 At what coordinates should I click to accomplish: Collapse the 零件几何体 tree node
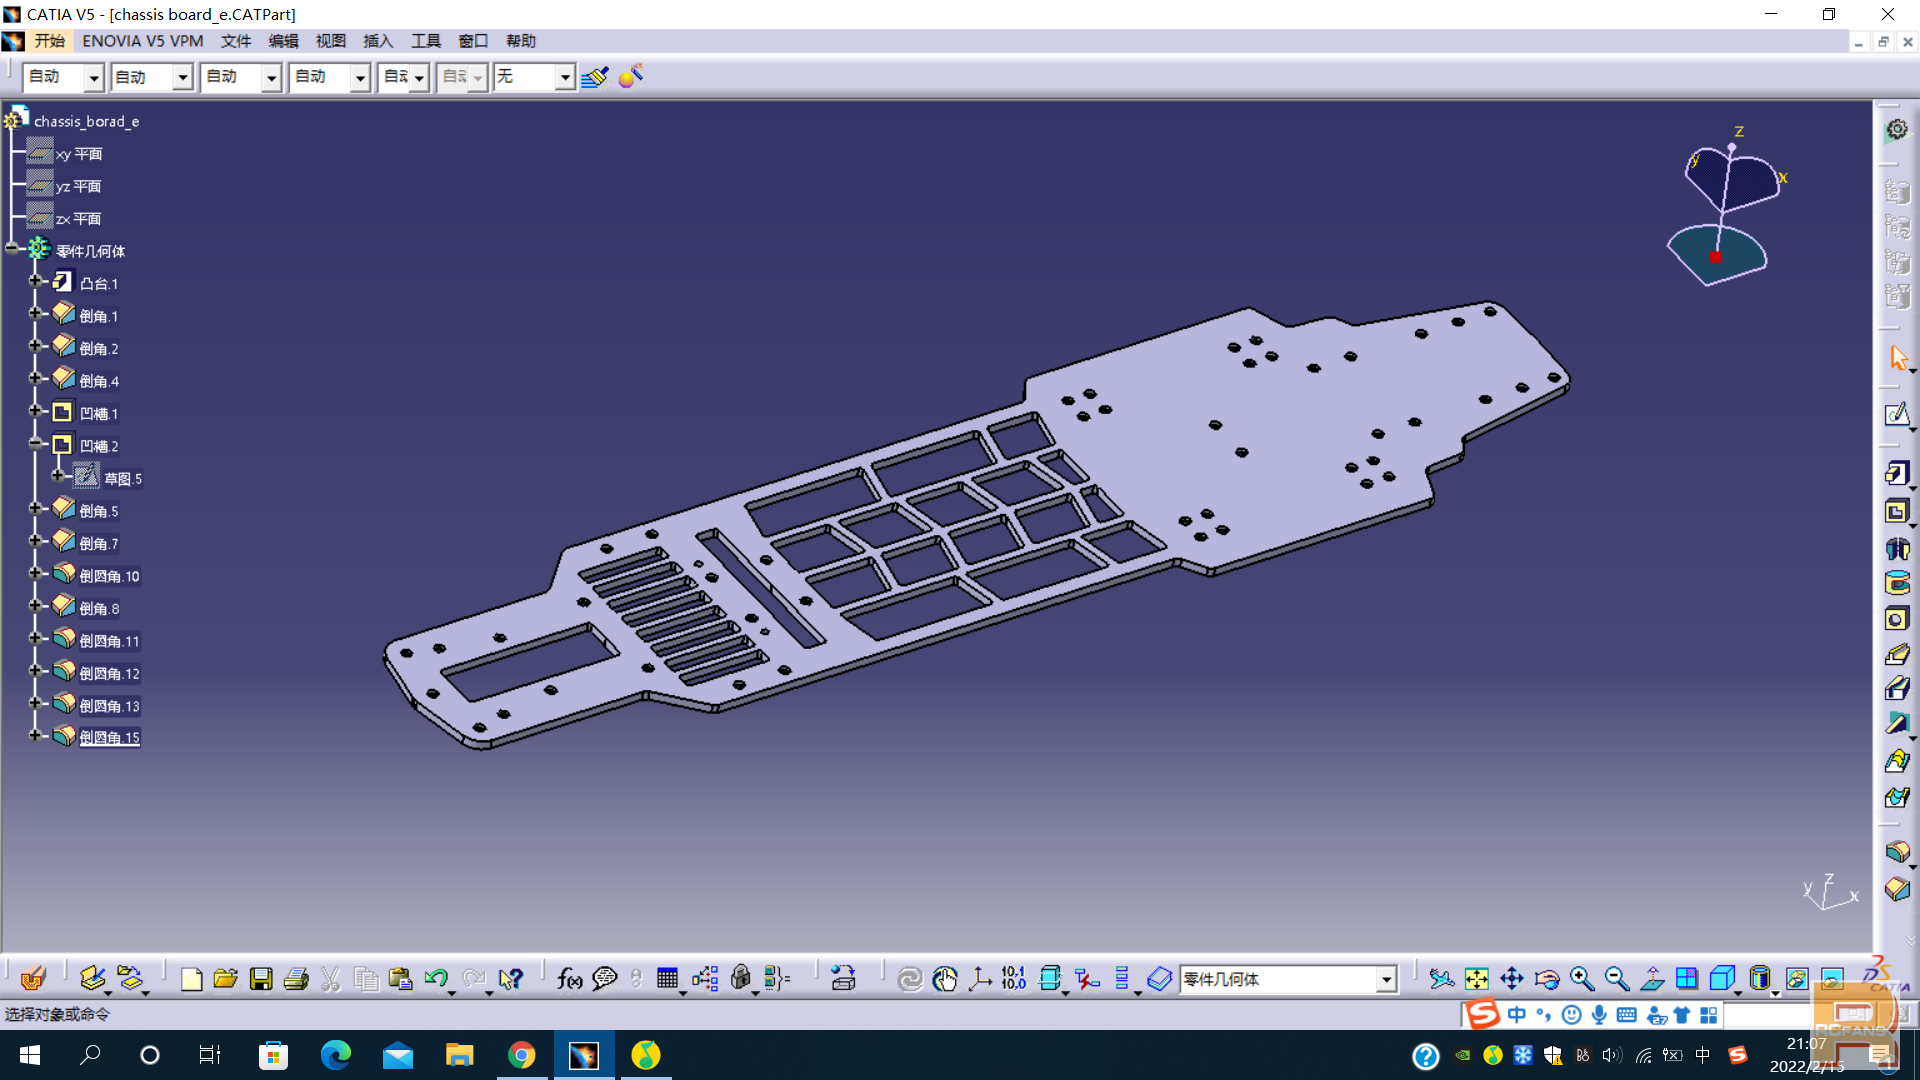[12, 249]
